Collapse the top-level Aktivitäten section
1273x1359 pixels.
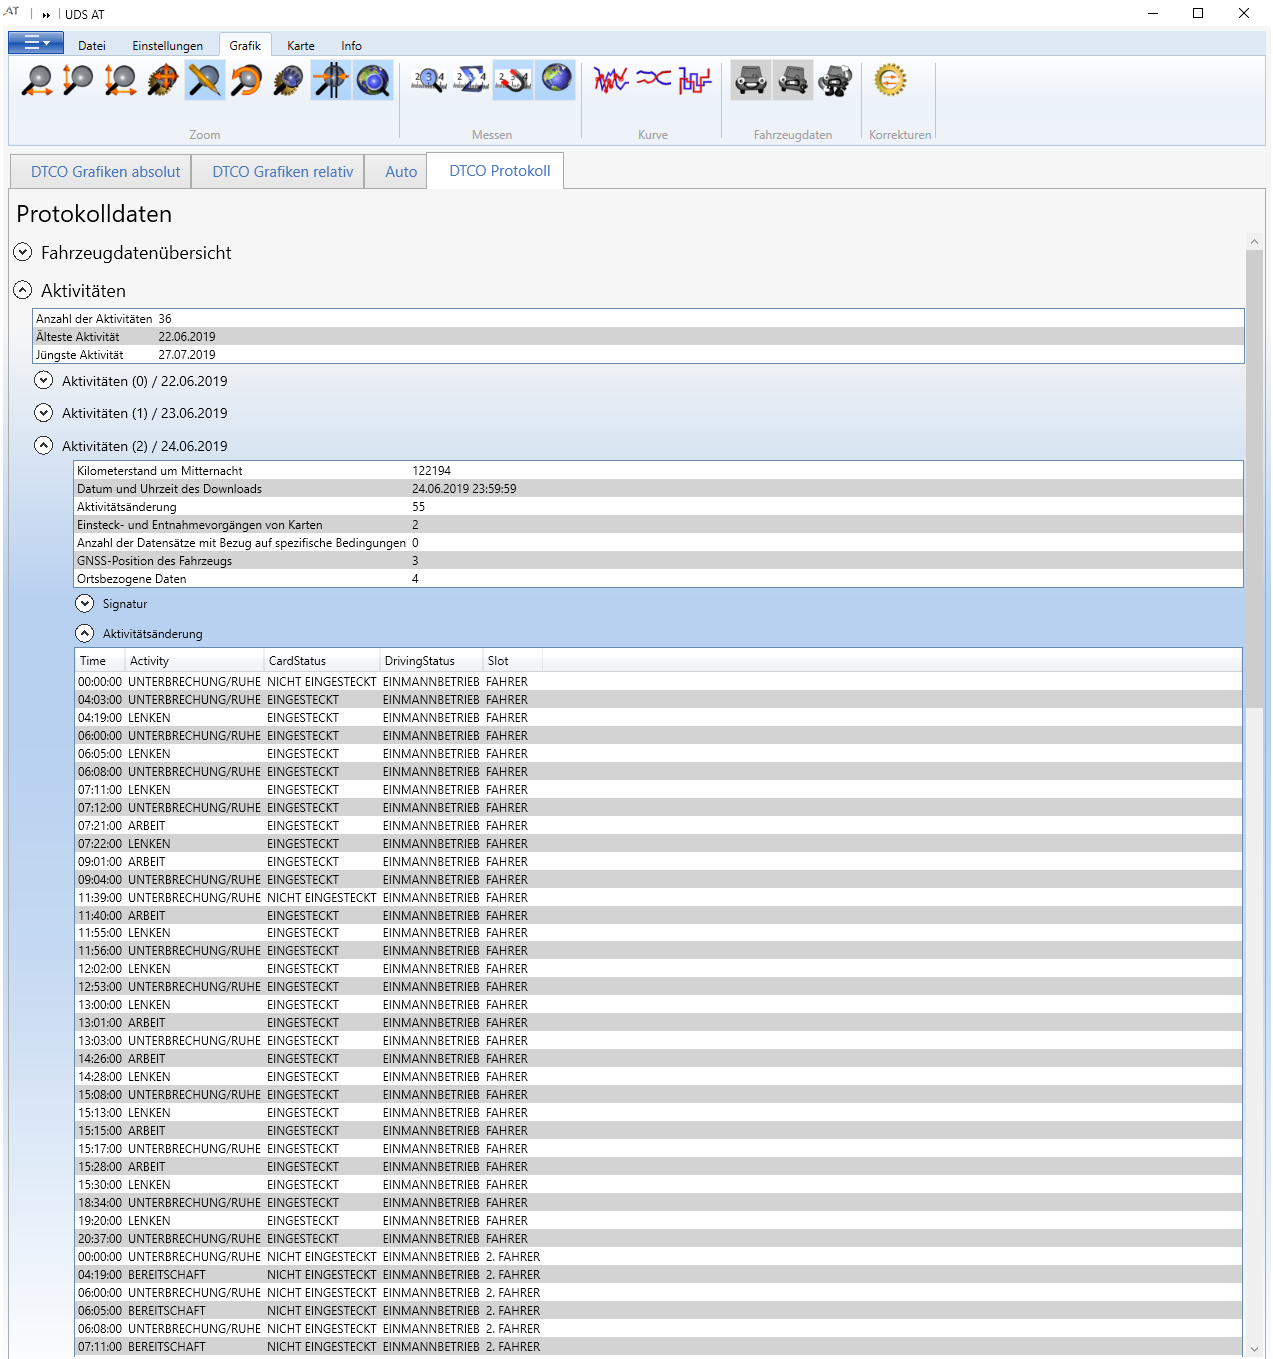click(x=23, y=291)
